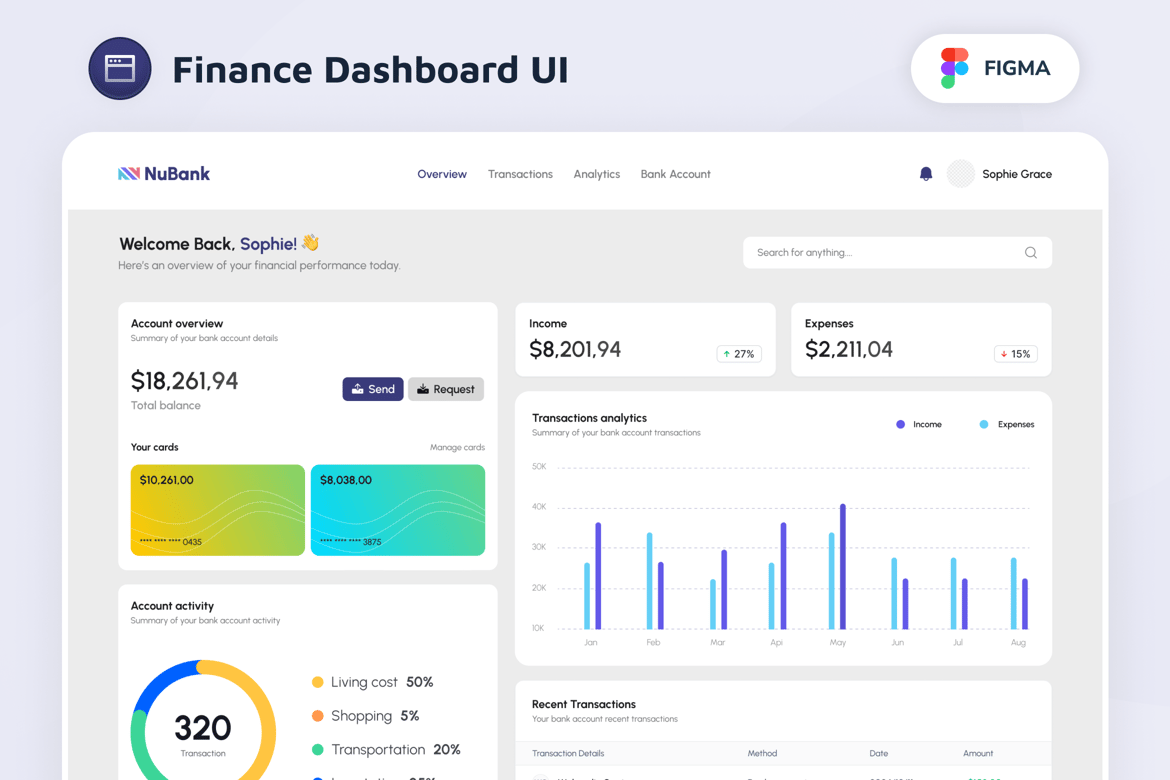Open the notifications bell
1170x780 pixels.
point(925,174)
